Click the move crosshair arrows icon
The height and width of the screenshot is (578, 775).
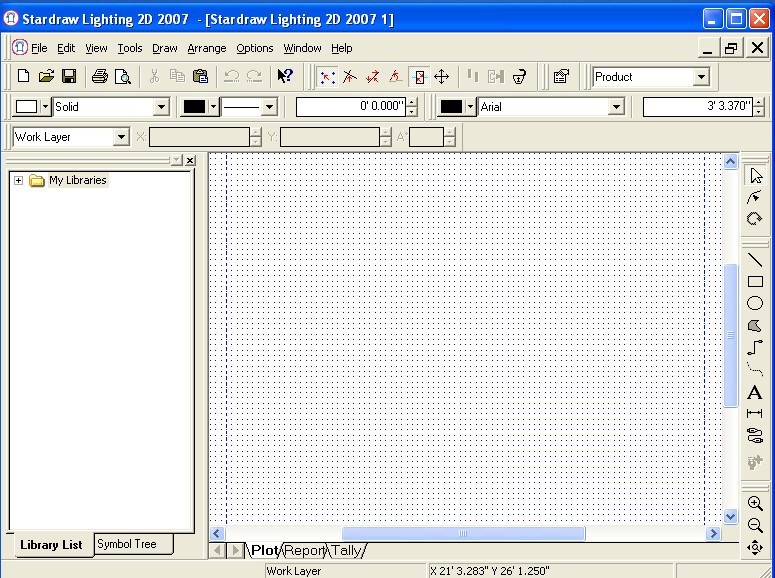tap(441, 77)
